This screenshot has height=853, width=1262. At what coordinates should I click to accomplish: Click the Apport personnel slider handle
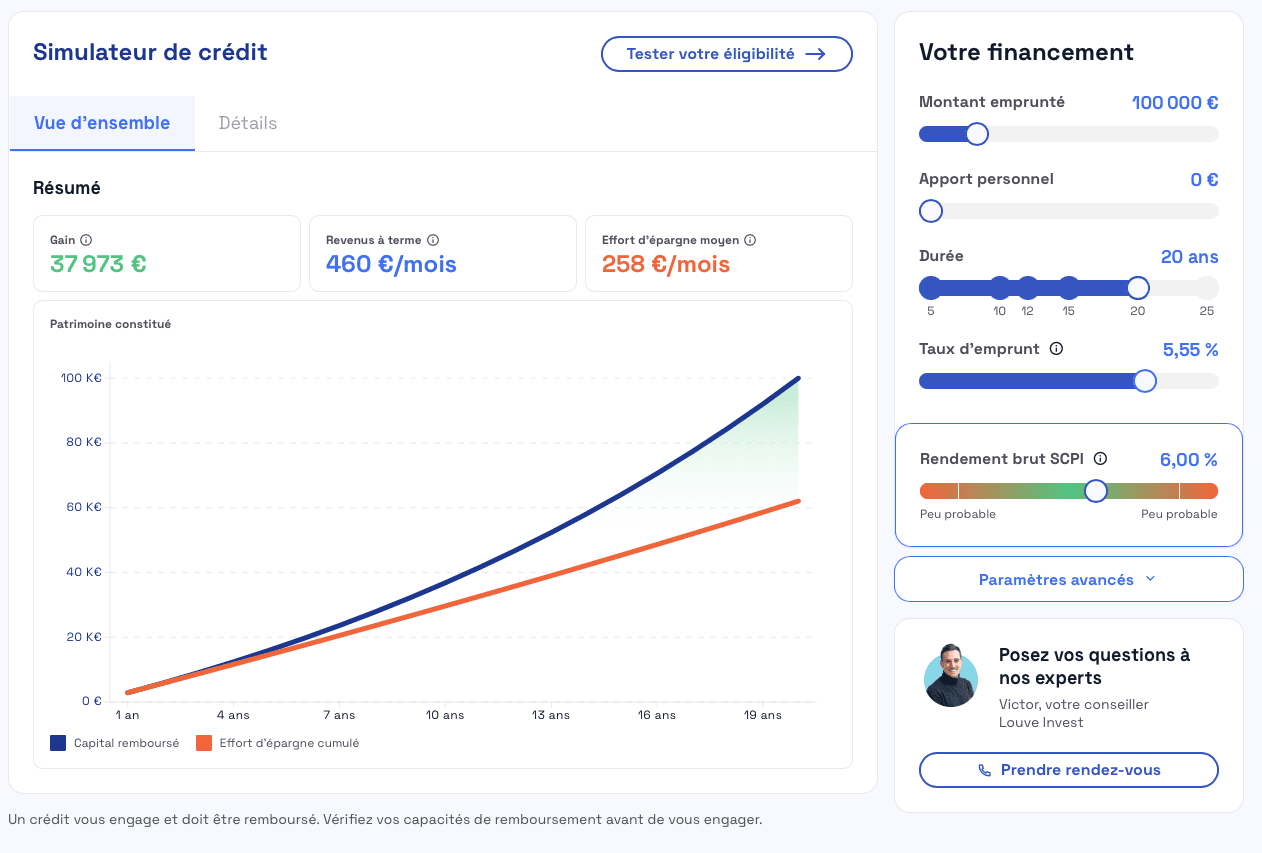tap(931, 211)
